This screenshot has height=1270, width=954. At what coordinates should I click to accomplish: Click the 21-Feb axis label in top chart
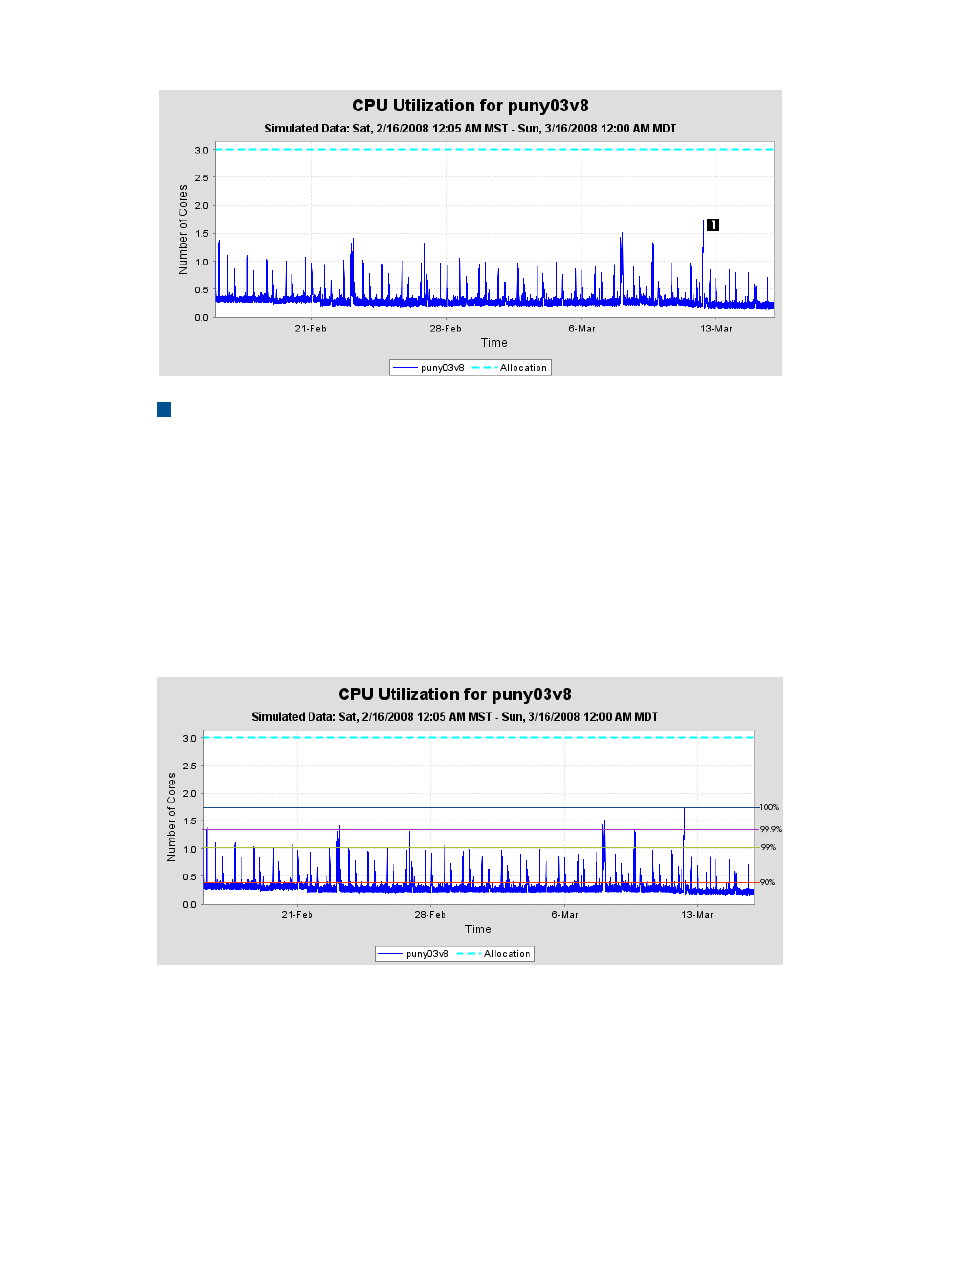310,328
